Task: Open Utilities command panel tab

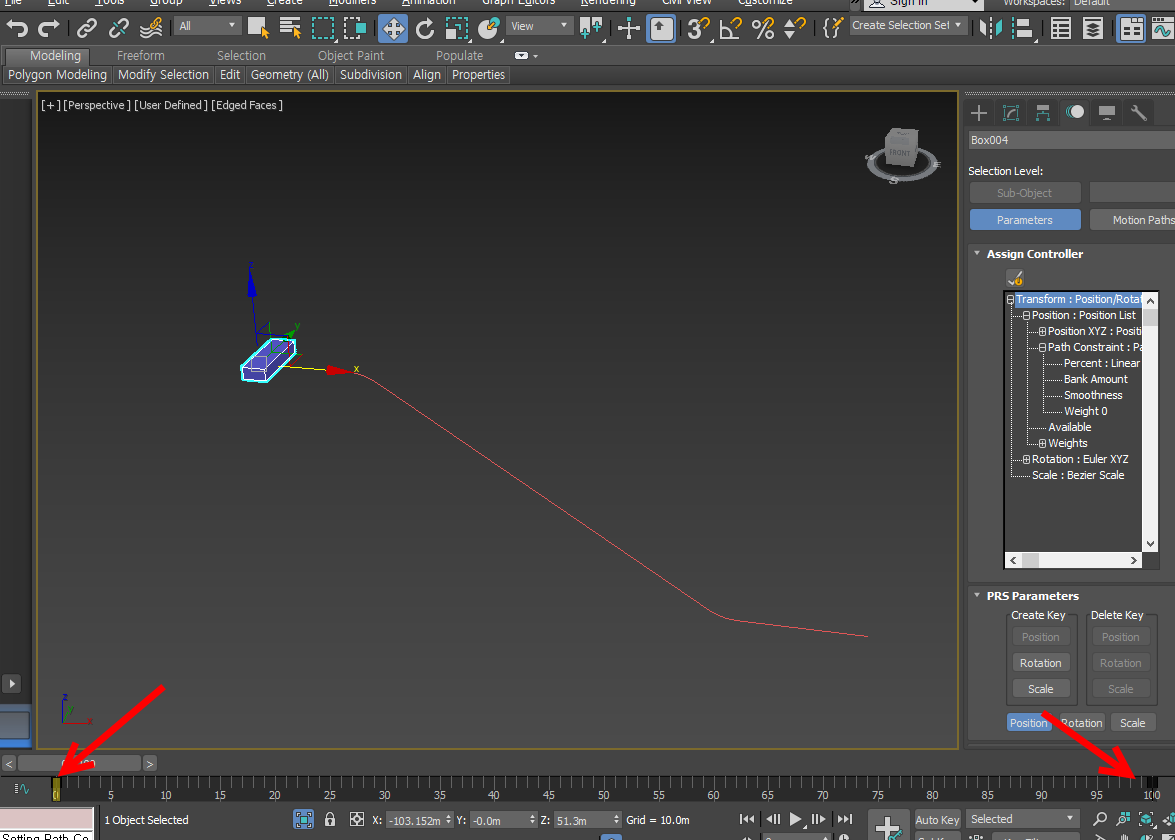Action: tap(1138, 113)
